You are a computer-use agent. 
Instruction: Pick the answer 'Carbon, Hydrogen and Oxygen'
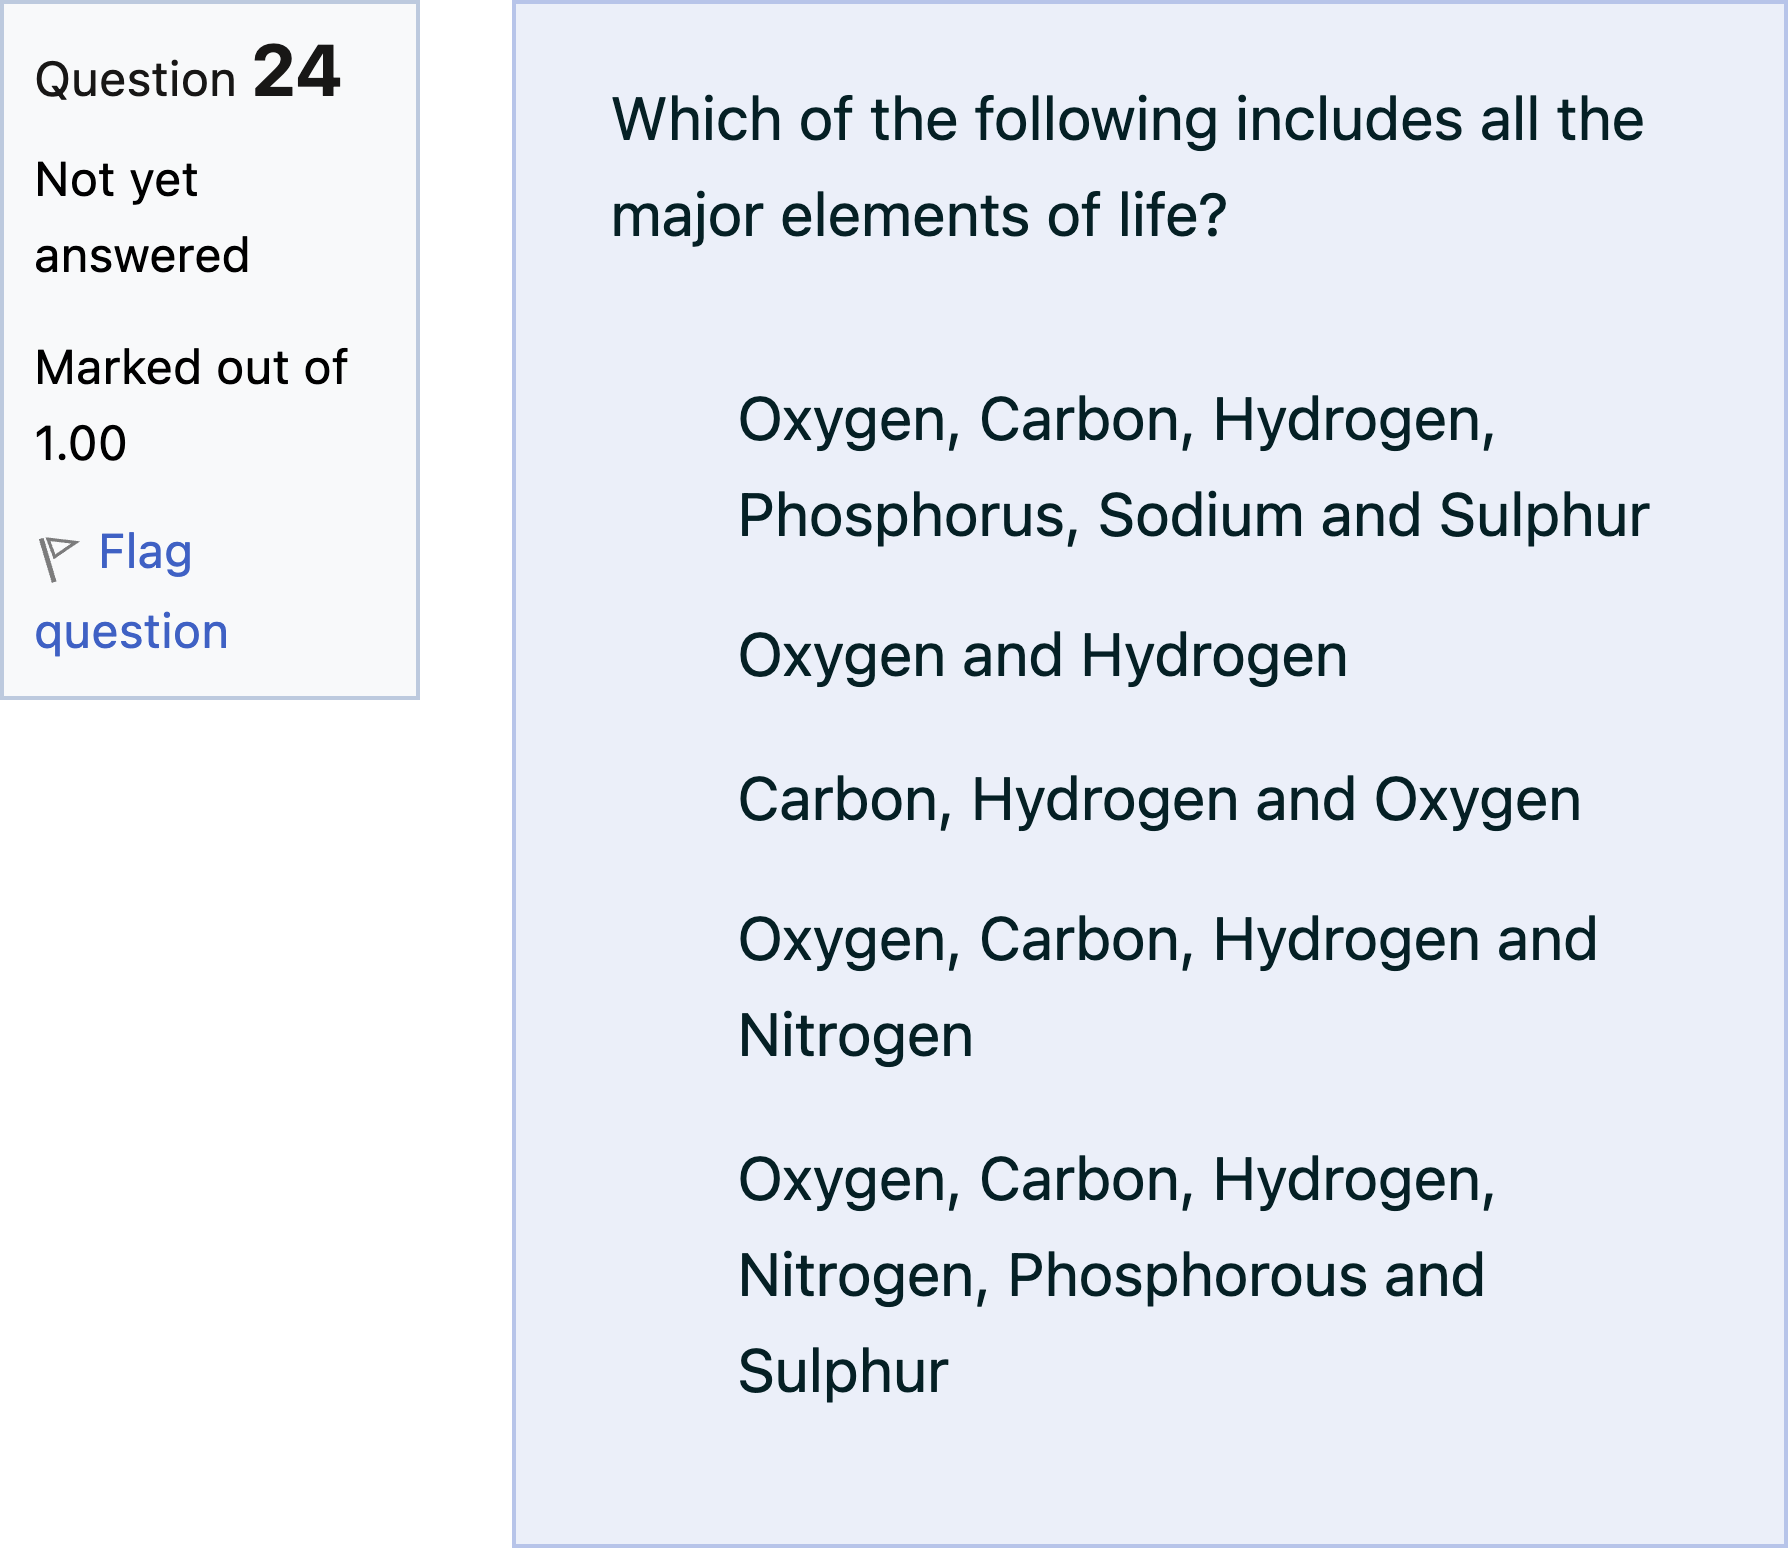pyautogui.click(x=1159, y=800)
